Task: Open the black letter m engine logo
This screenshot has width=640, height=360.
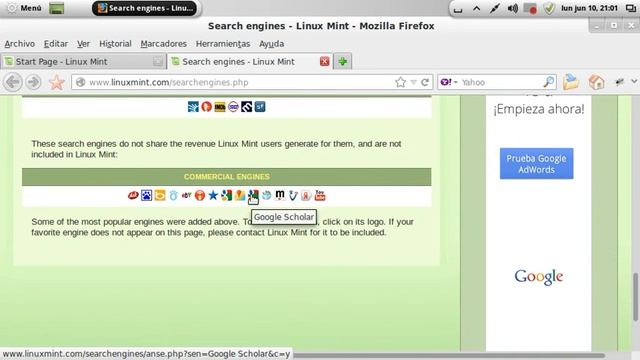Action: (280, 196)
